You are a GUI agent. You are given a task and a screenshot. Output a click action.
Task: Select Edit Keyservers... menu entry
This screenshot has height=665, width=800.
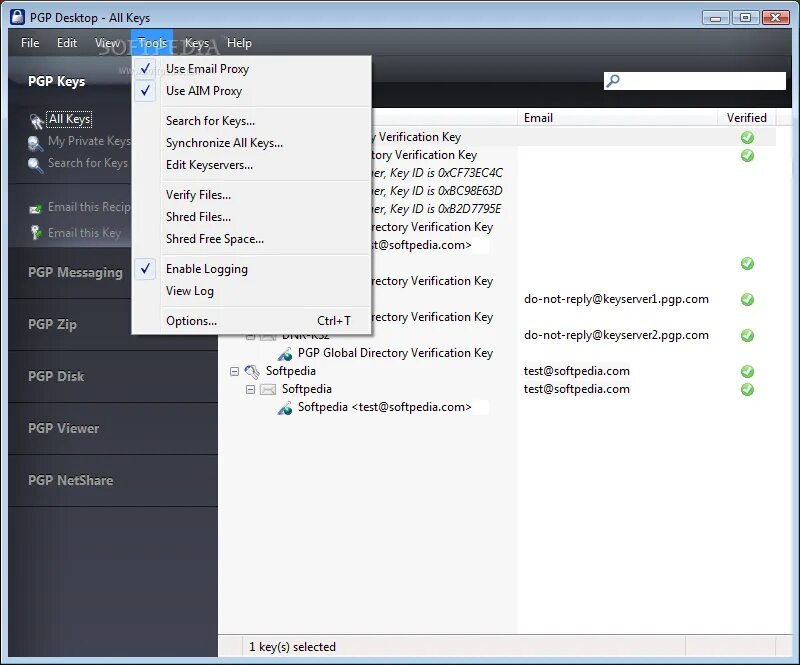(251, 165)
